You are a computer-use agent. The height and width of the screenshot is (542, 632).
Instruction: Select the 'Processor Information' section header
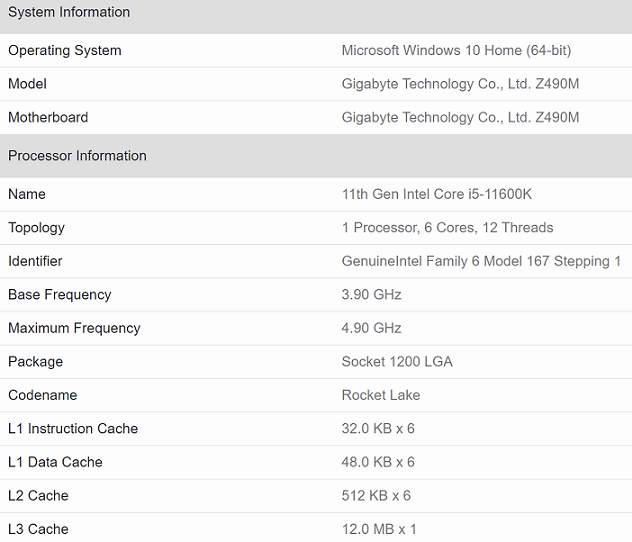click(x=77, y=156)
